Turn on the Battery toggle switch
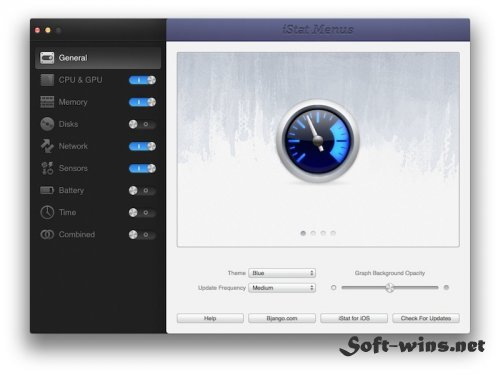Image resolution: width=500 pixels, height=375 pixels. click(142, 190)
